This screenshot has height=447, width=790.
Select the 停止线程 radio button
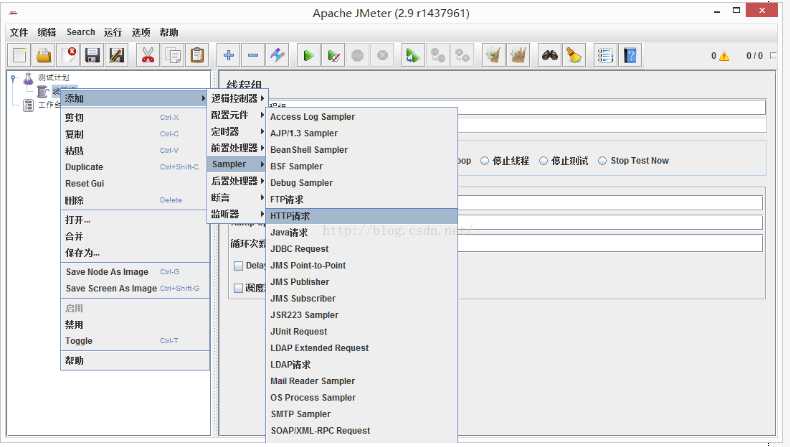pos(484,161)
